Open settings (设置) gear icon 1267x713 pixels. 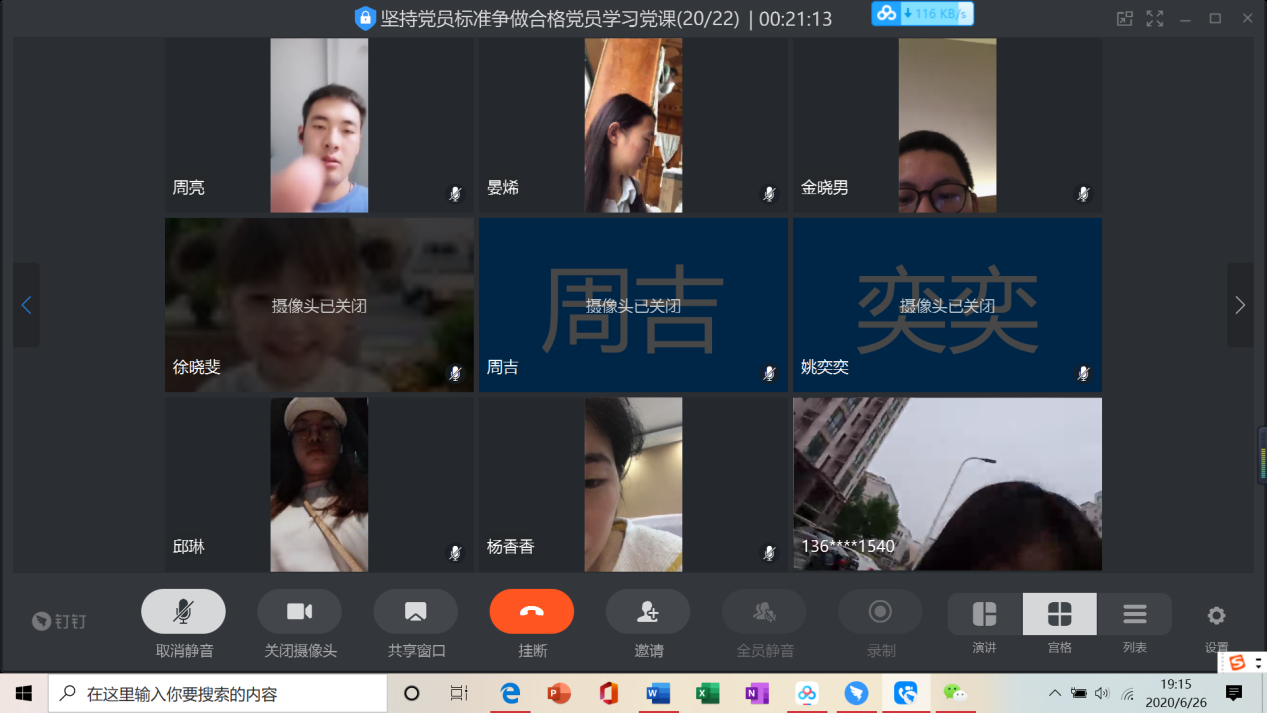[1216, 616]
